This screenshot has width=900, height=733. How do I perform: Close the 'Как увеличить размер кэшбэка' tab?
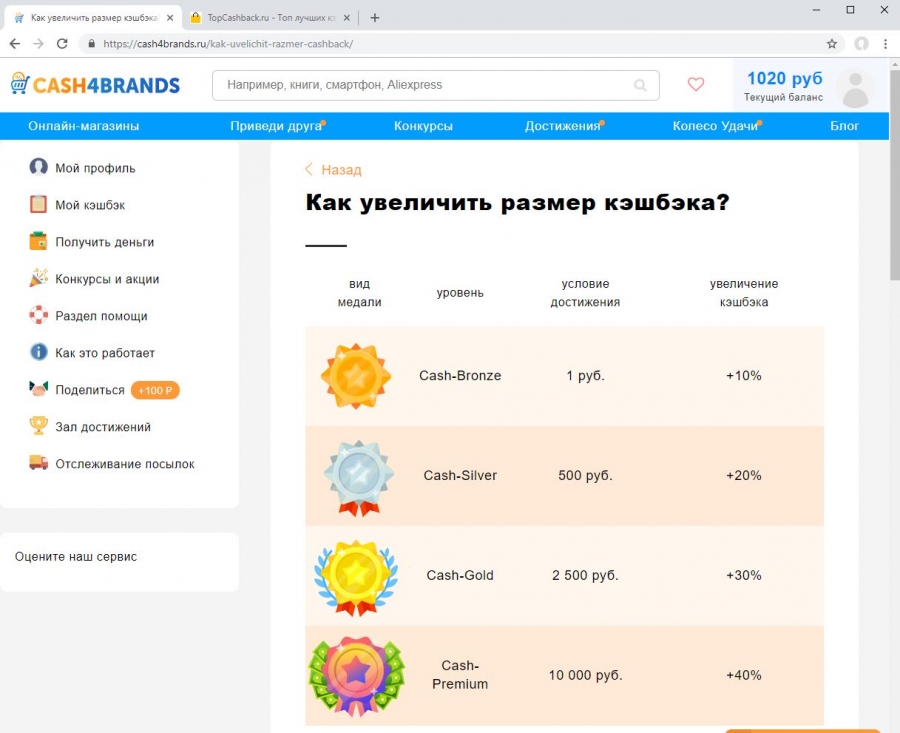[170, 18]
